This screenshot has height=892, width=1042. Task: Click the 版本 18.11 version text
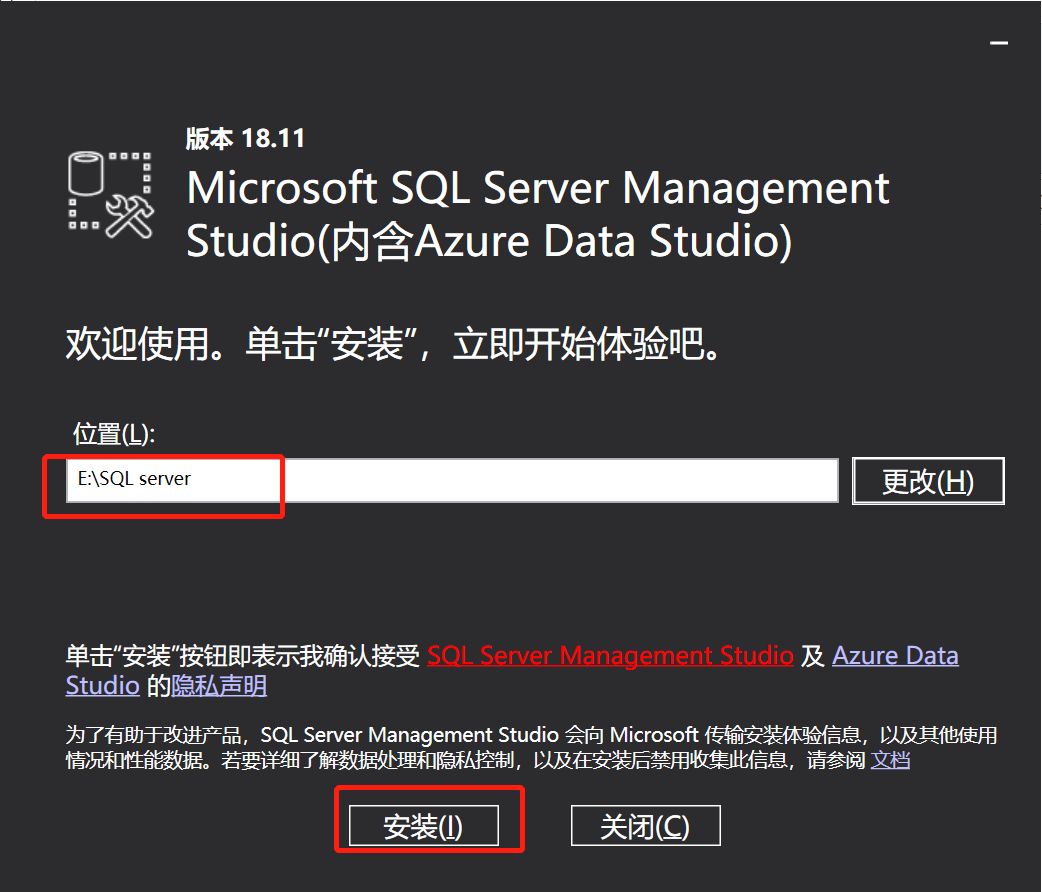(x=245, y=138)
